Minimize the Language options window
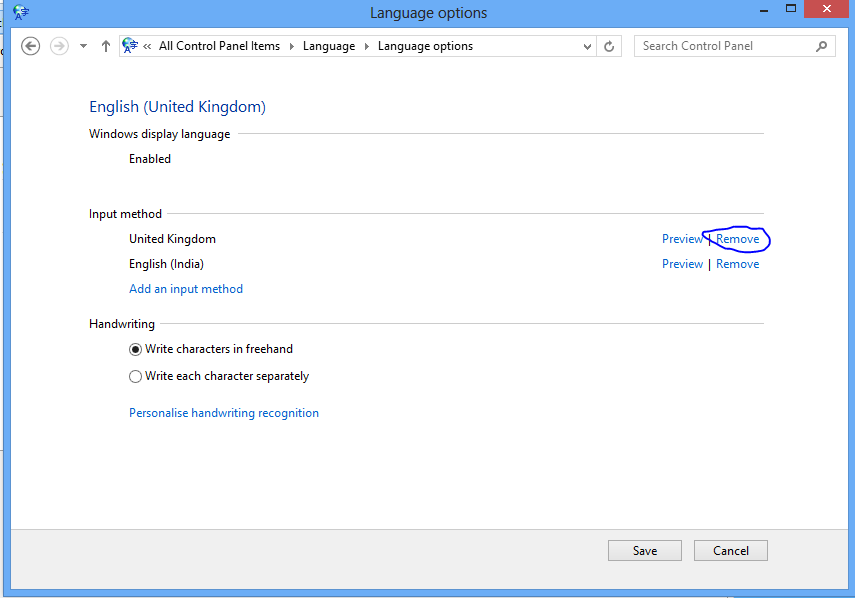Image resolution: width=855 pixels, height=598 pixels. (x=764, y=9)
